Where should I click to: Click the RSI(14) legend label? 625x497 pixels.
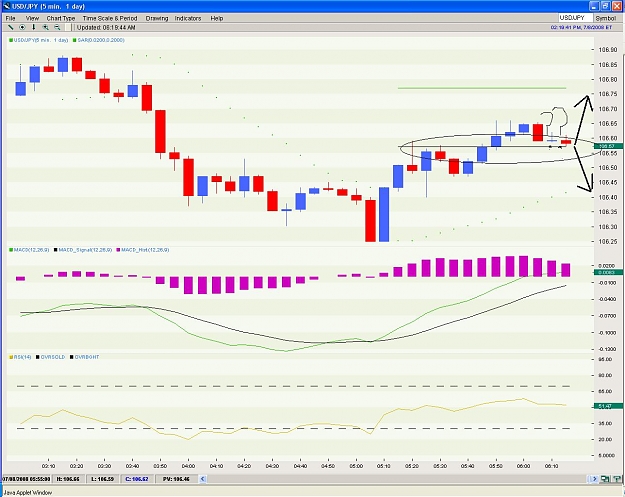(22, 357)
